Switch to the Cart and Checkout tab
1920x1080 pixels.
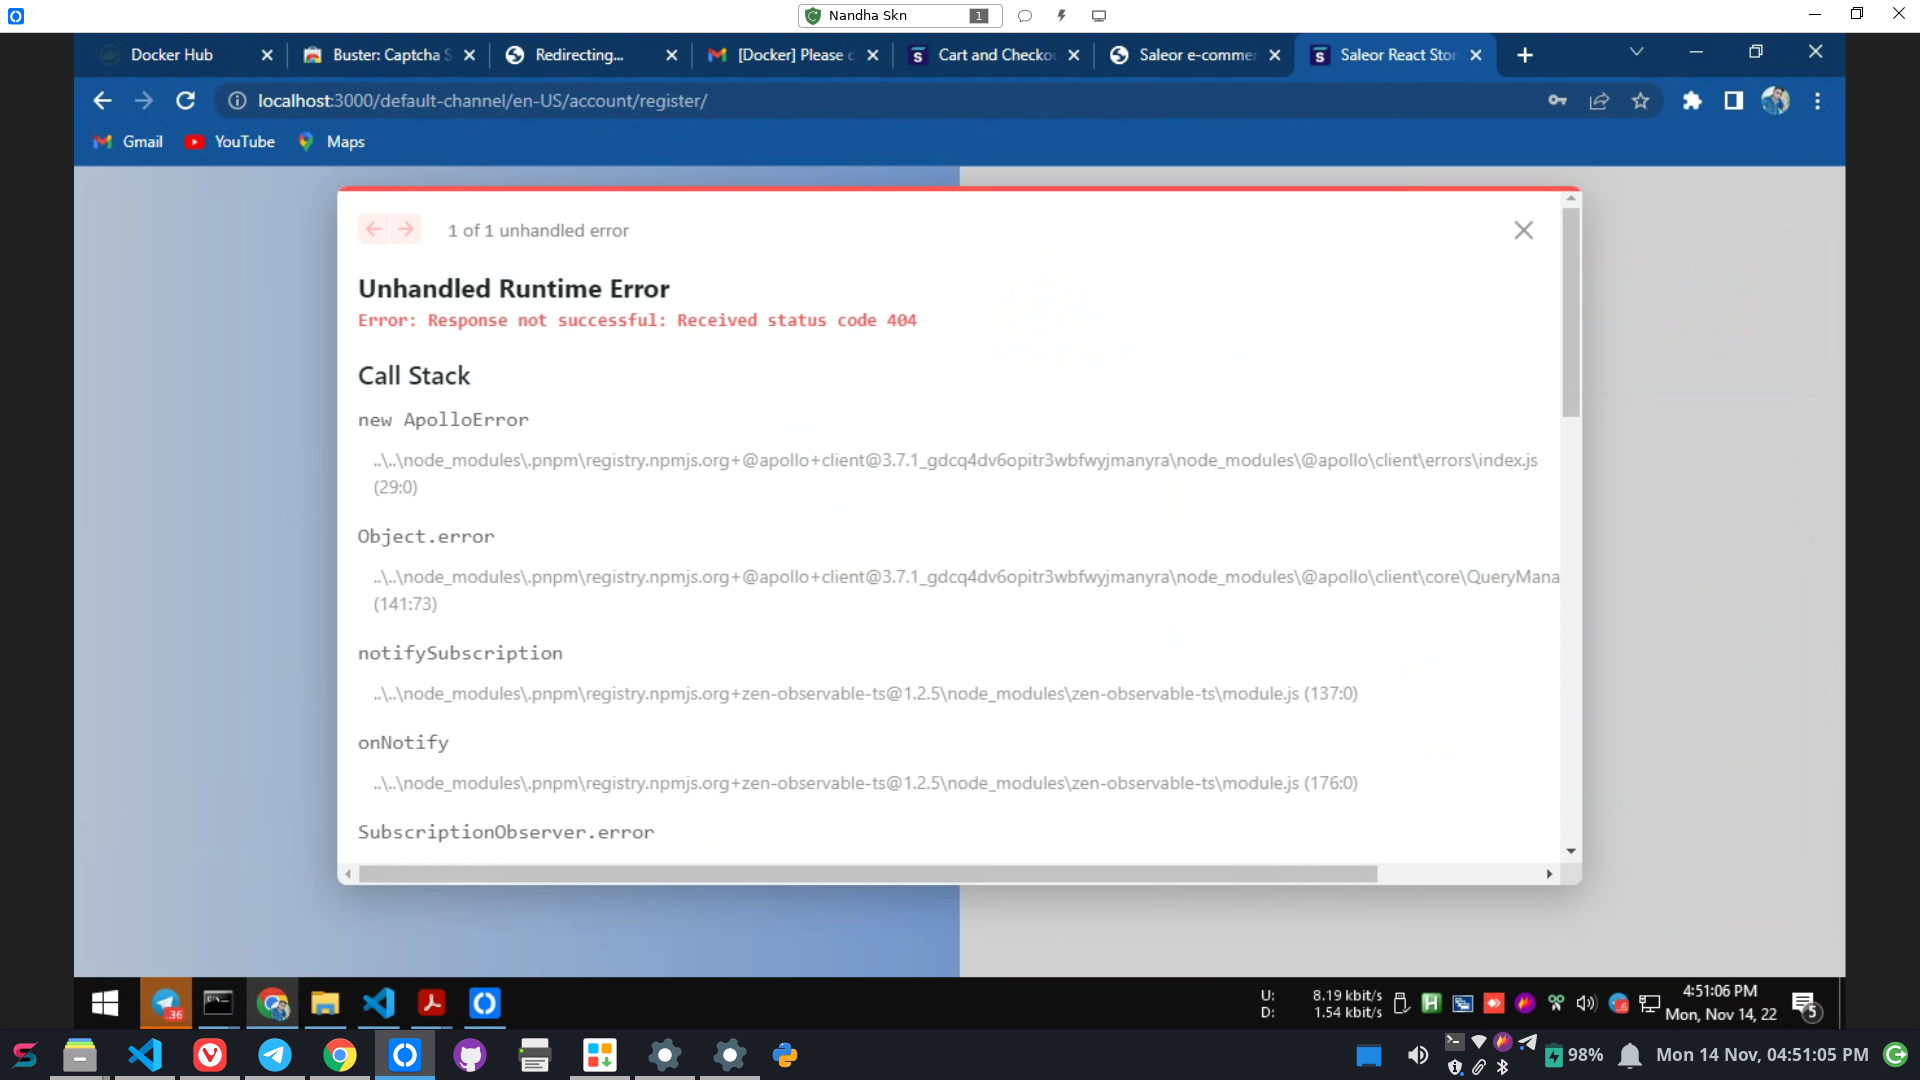pyautogui.click(x=995, y=55)
